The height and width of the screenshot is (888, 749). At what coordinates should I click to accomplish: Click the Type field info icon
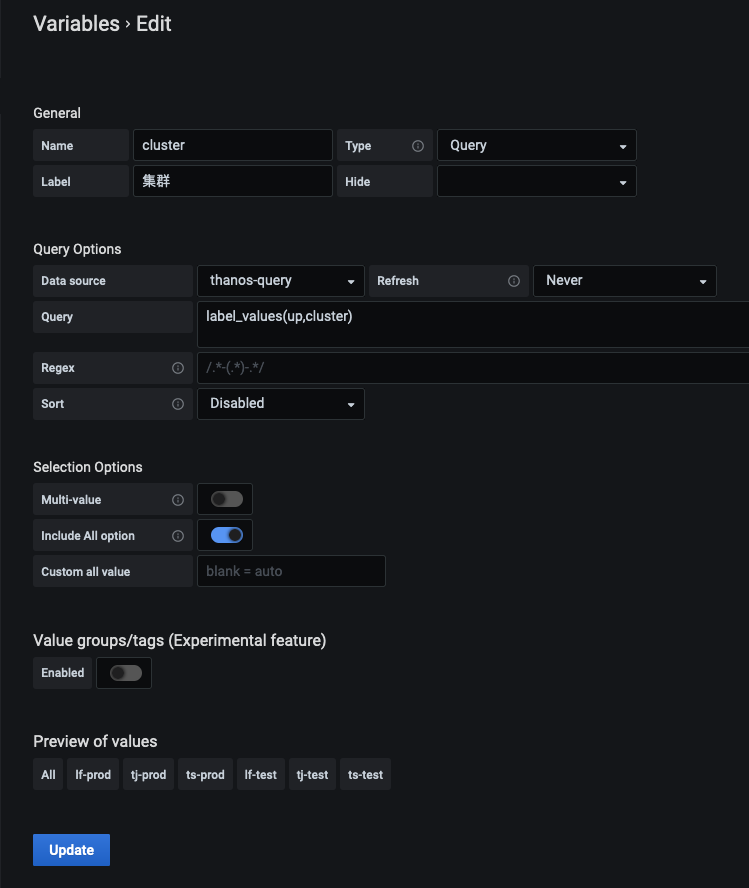[x=418, y=146]
